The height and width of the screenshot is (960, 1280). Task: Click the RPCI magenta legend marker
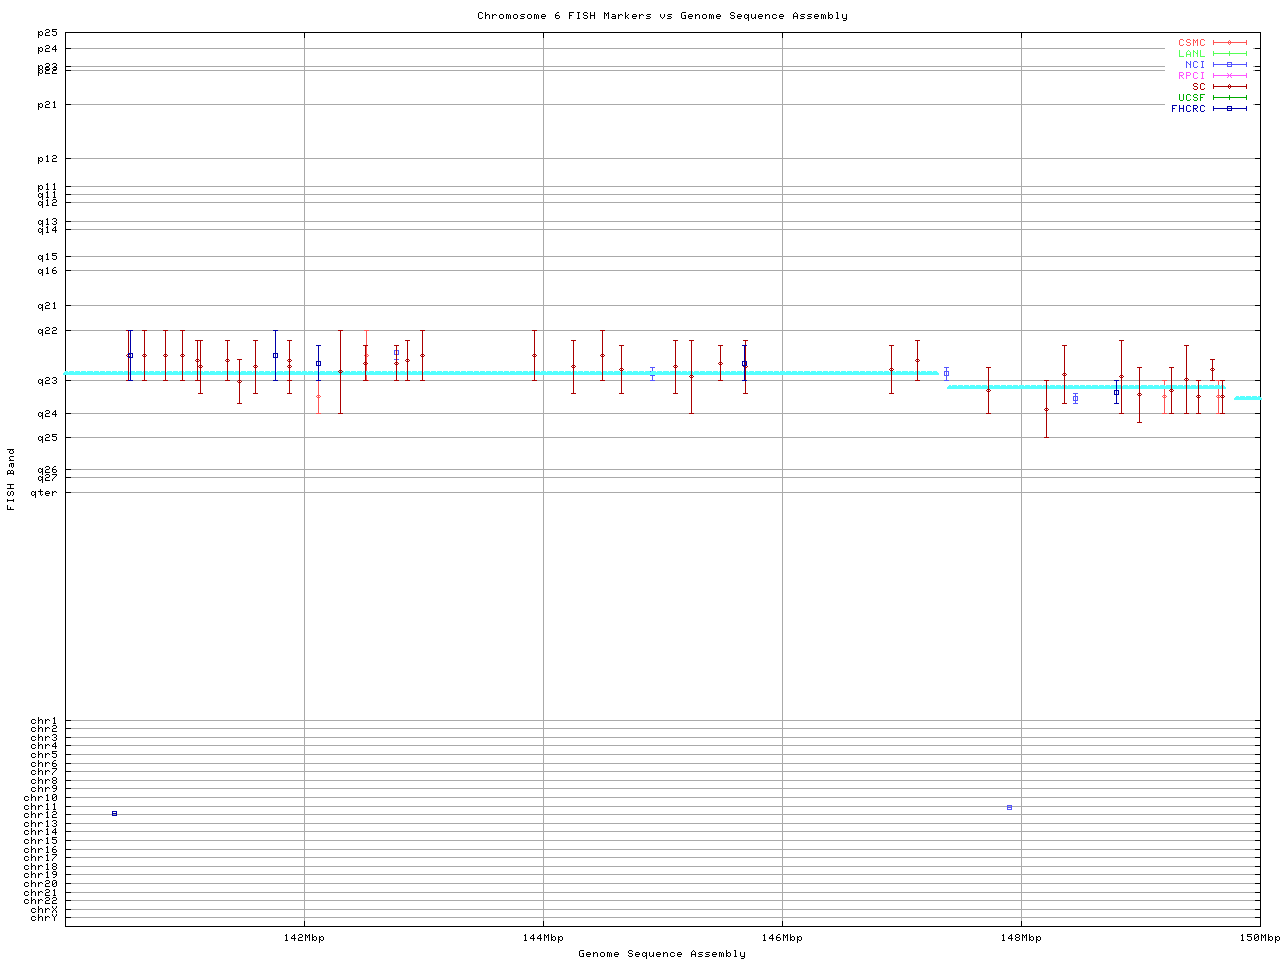(x=1229, y=76)
